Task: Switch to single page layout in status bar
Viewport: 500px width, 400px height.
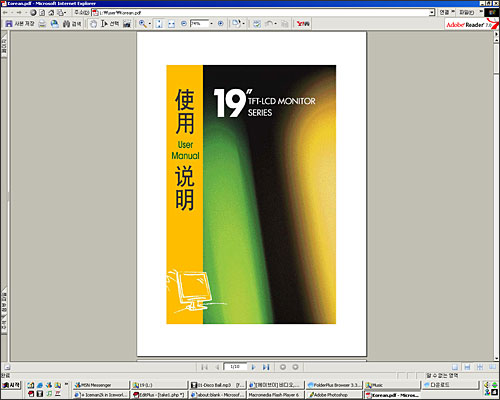Action: (455, 367)
